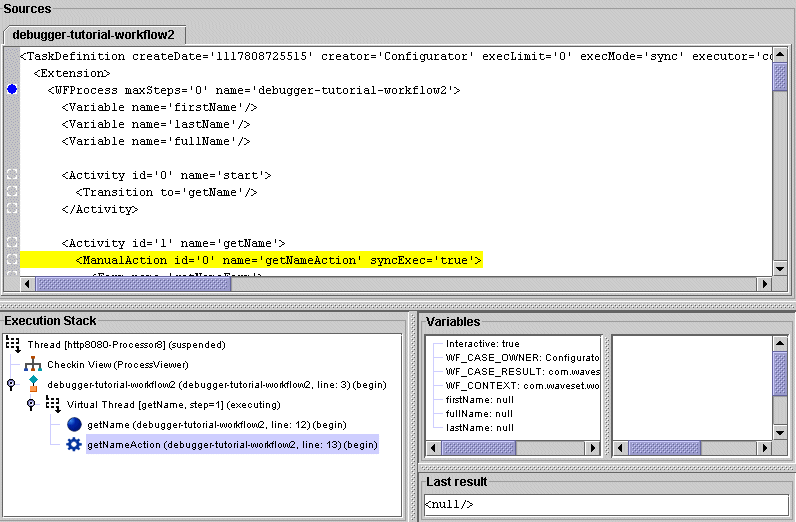Select Virtual Thread getName step=1 row
The width and height of the screenshot is (796, 522).
point(174,405)
